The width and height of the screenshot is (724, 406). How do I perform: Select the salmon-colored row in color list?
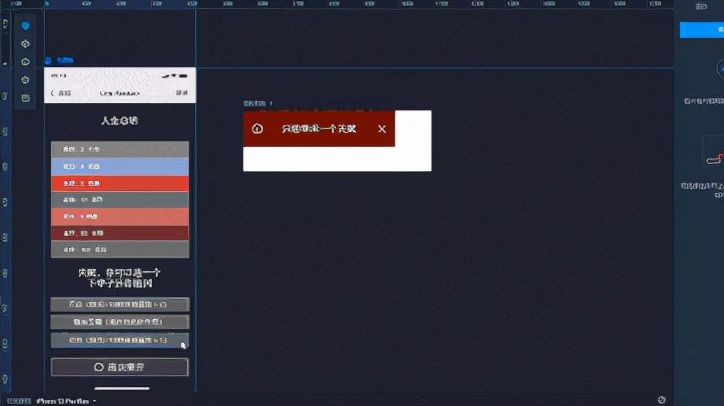120,216
